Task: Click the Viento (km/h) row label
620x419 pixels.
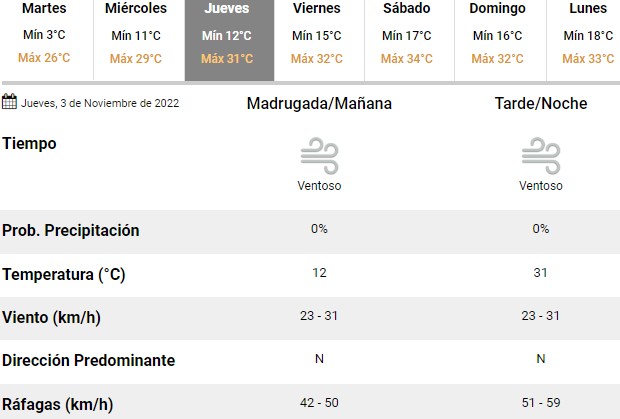Action: 51,317
